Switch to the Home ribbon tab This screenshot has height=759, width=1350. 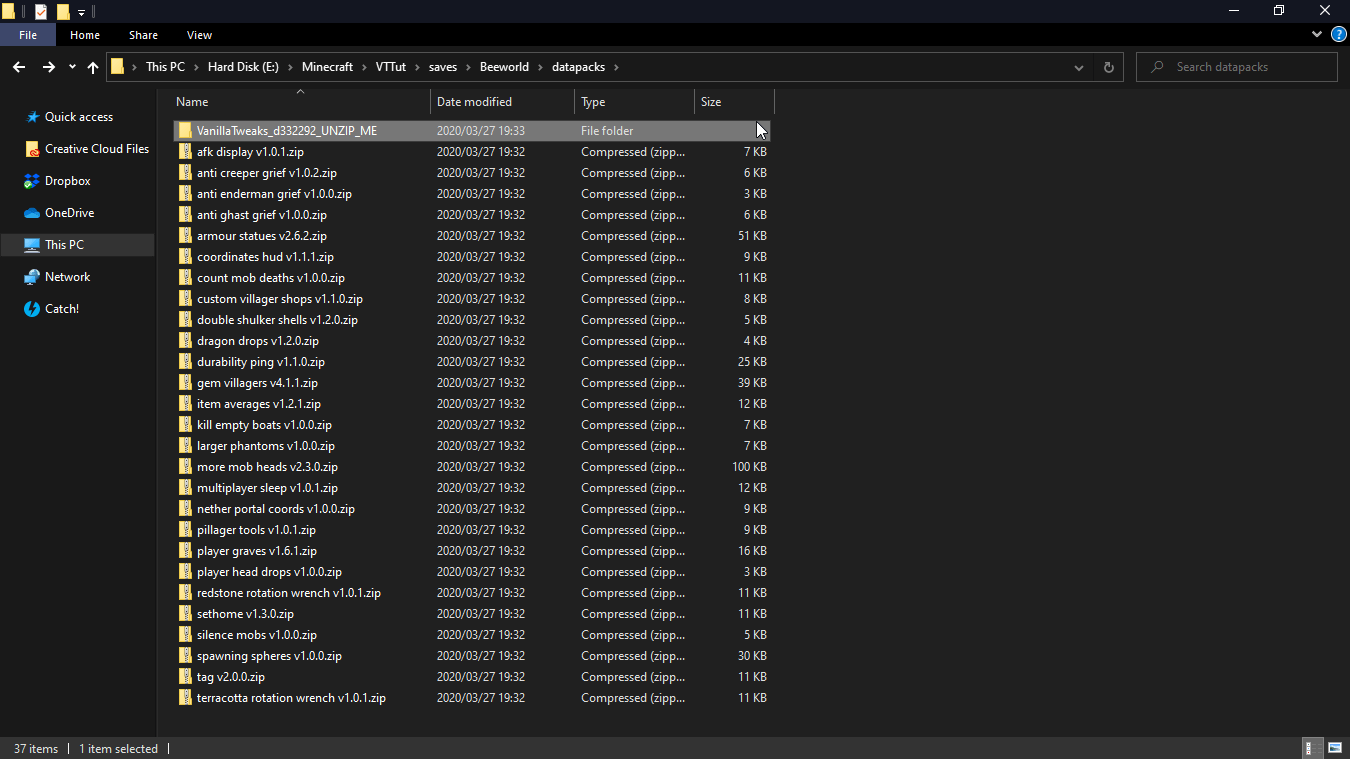tap(85, 35)
